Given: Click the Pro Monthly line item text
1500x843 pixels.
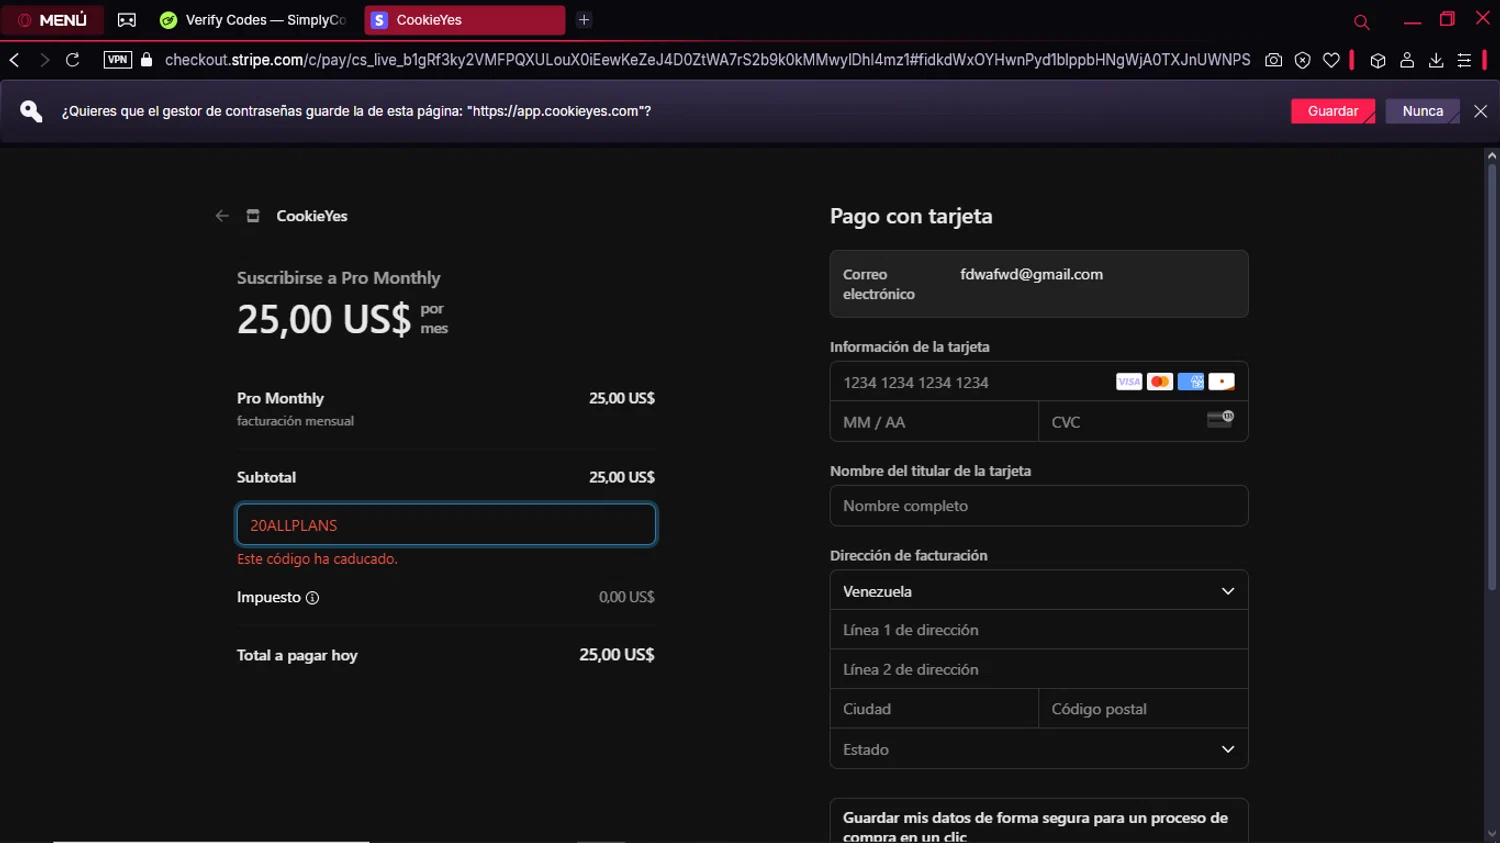Looking at the screenshot, I should 280,398.
